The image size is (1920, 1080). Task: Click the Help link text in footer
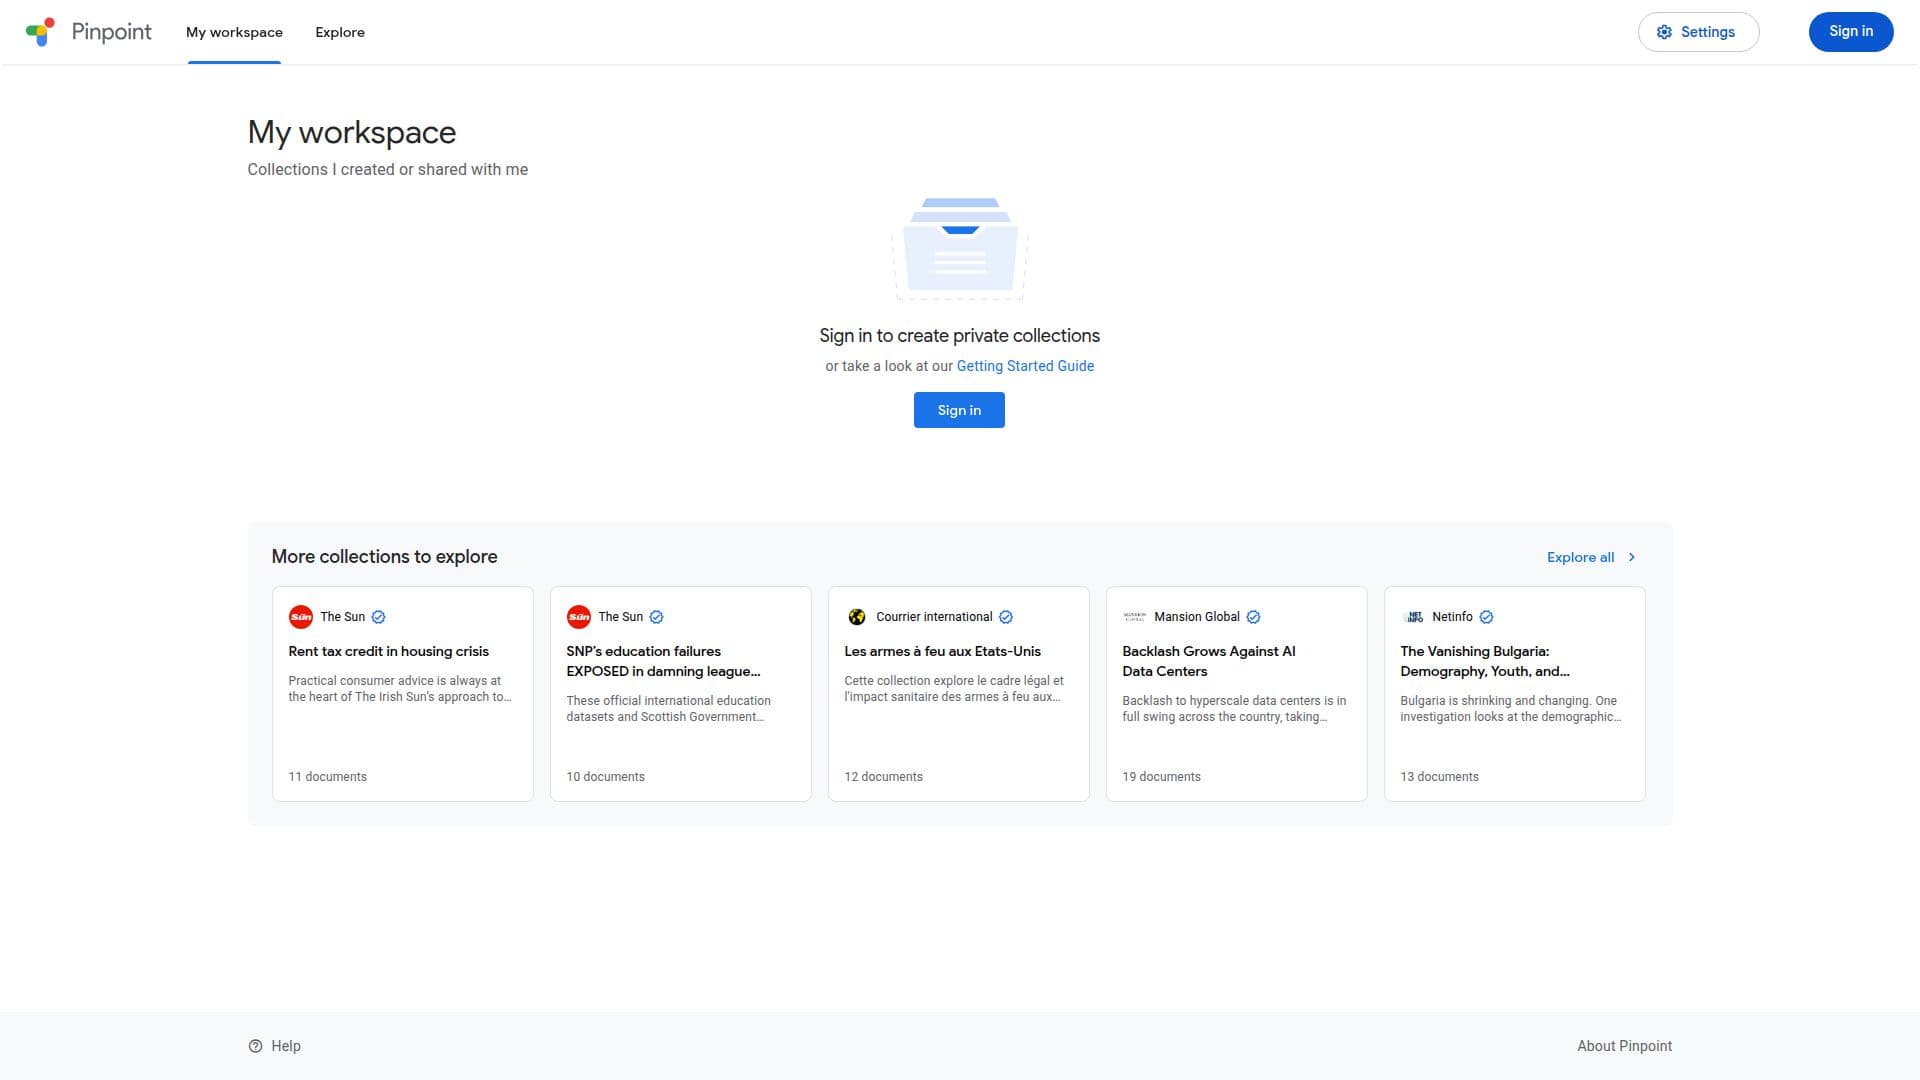tap(286, 1046)
